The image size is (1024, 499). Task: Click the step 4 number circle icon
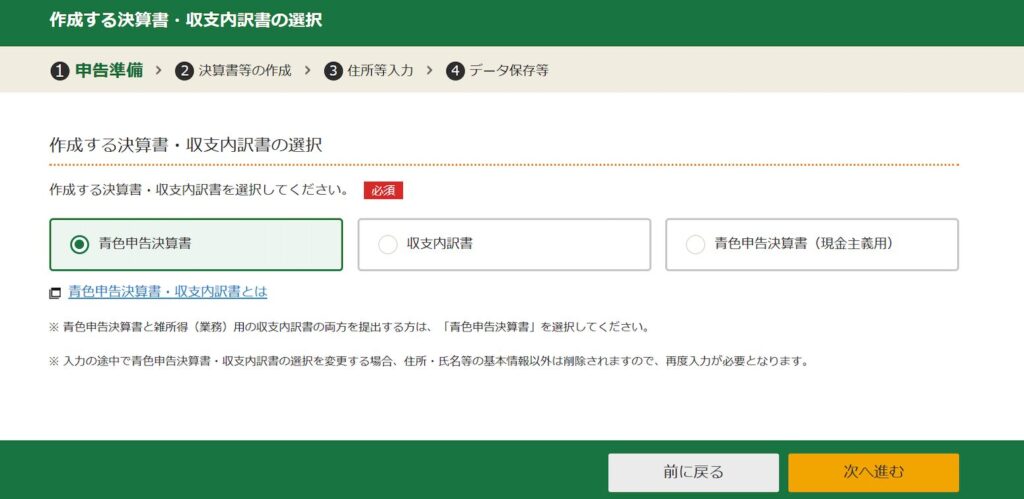point(455,71)
